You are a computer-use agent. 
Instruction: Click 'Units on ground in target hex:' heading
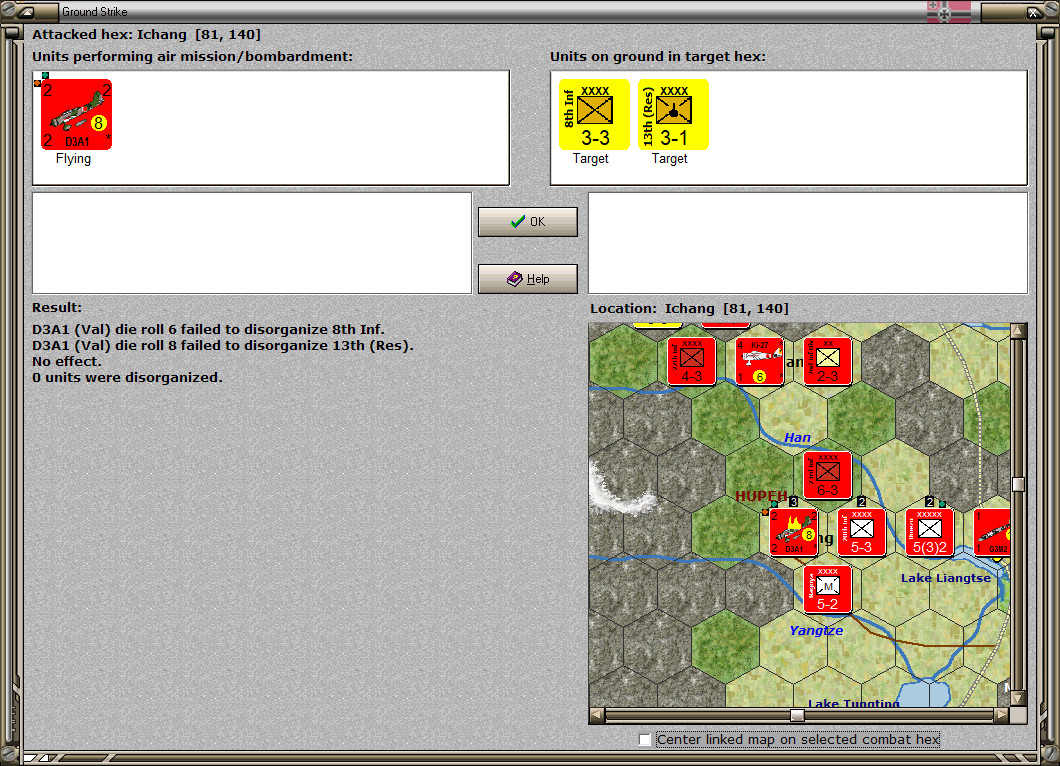pyautogui.click(x=658, y=57)
